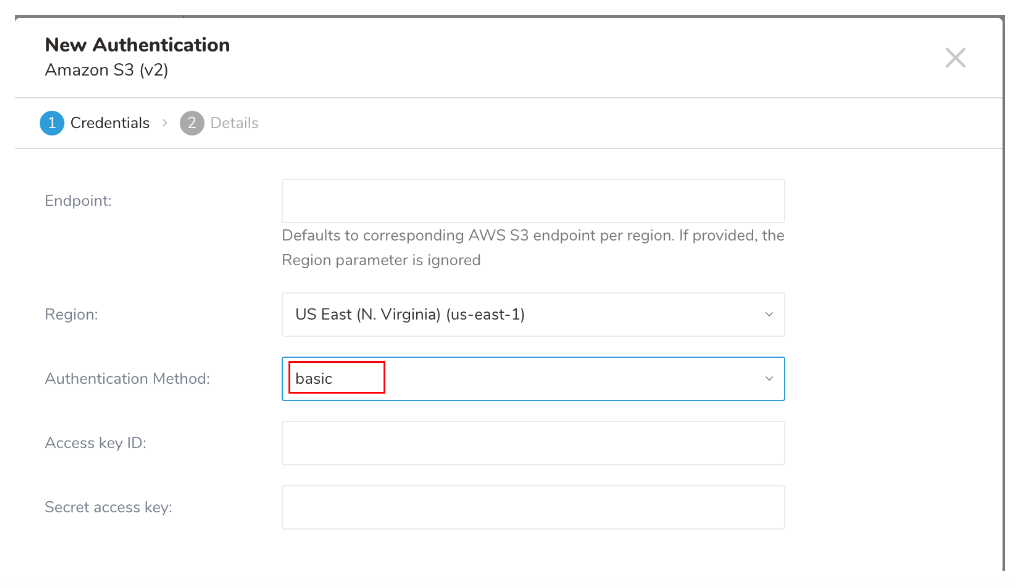The image size is (1016, 588).
Task: Click the "Secret access key:" label
Action: pos(108,507)
